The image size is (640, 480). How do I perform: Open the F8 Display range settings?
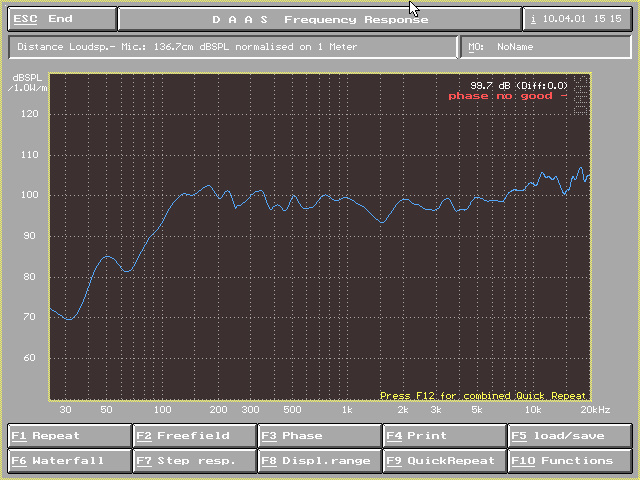[x=319, y=461]
